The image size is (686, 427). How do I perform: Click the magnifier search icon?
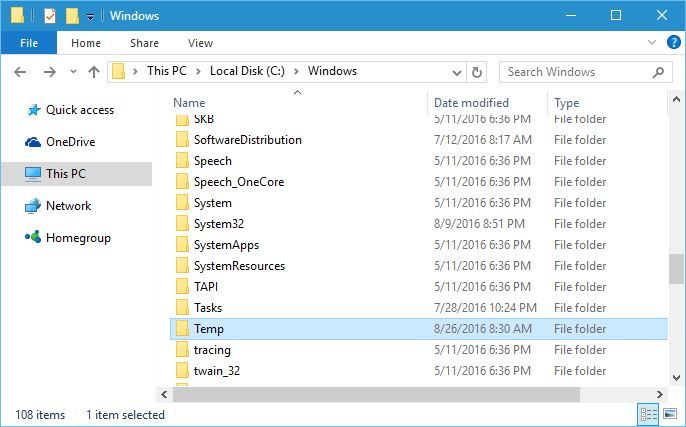pos(658,72)
